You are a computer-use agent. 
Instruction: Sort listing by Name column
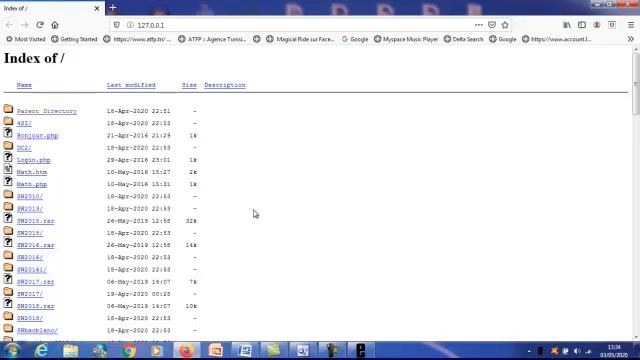point(24,85)
